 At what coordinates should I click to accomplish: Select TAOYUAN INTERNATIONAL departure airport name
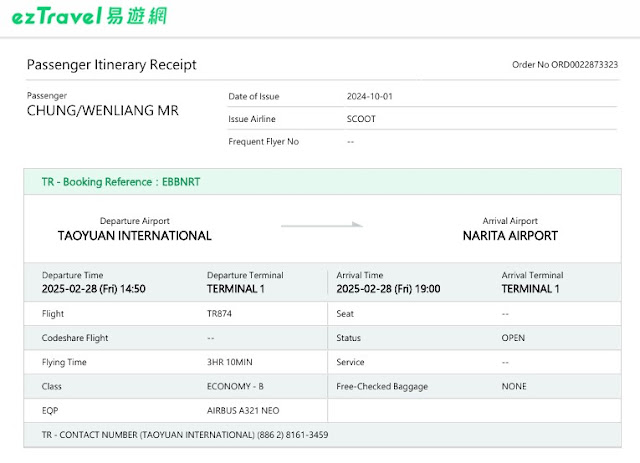click(135, 236)
